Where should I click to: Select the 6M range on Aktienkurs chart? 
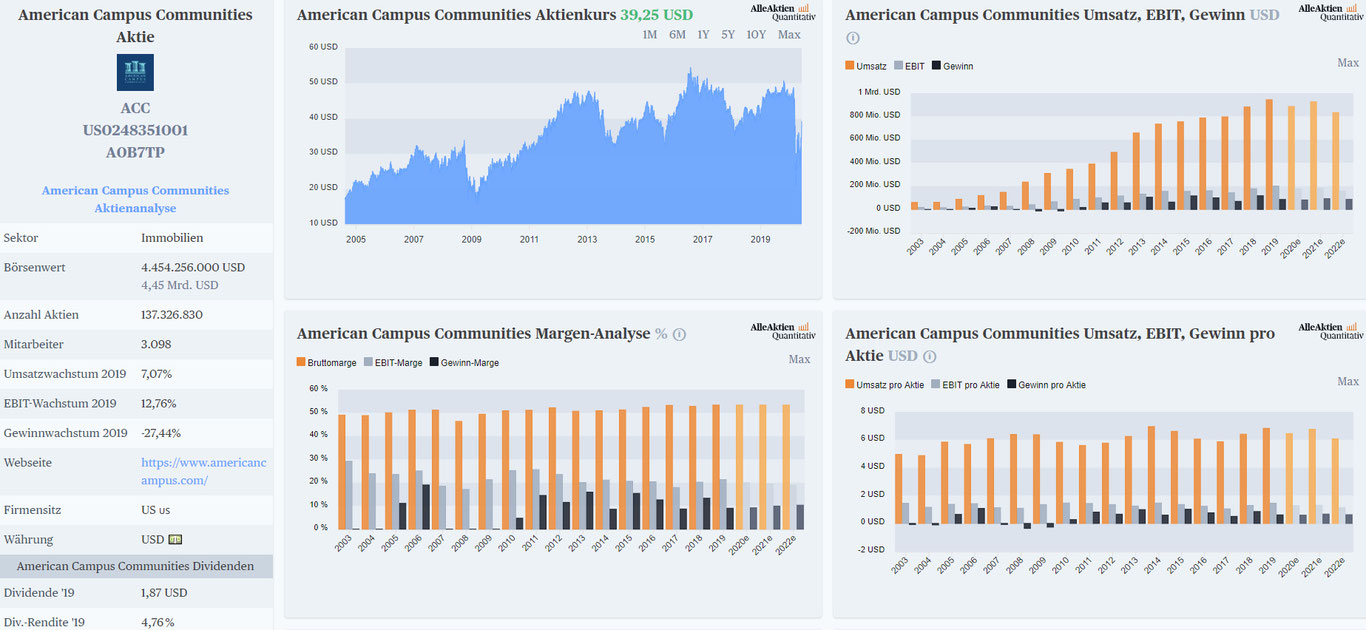(677, 35)
